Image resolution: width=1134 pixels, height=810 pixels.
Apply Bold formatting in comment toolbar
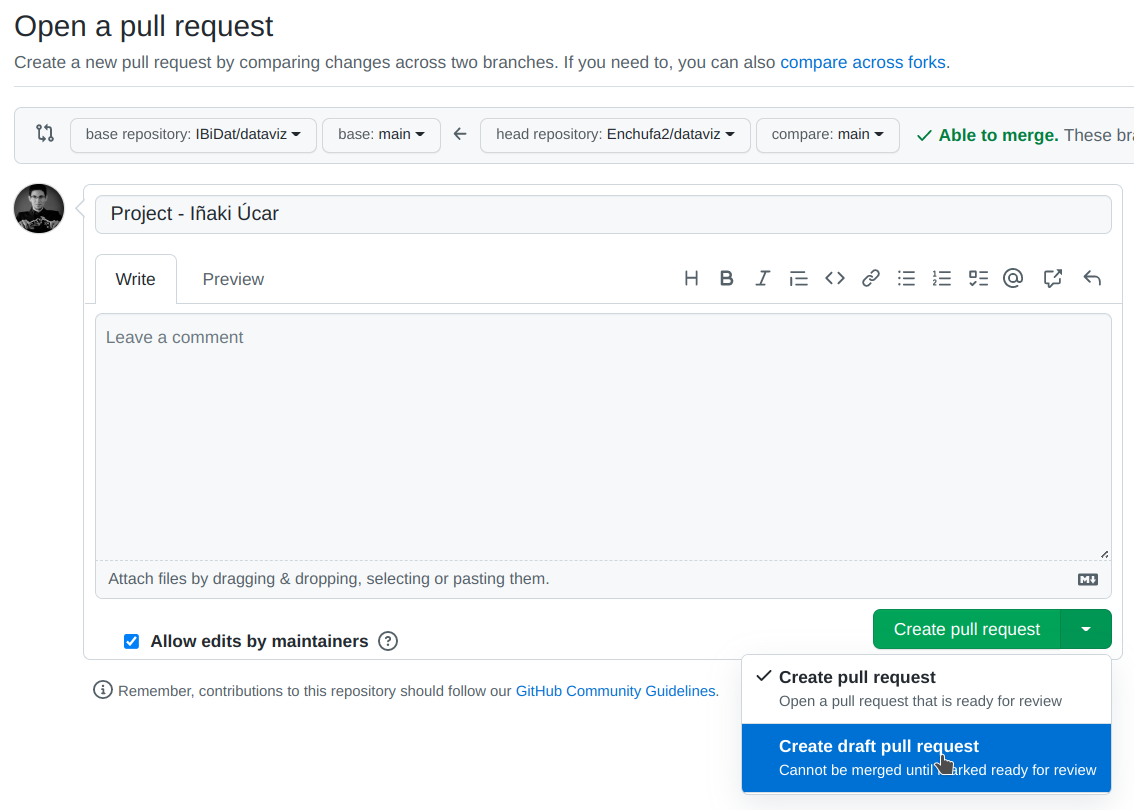click(x=726, y=278)
